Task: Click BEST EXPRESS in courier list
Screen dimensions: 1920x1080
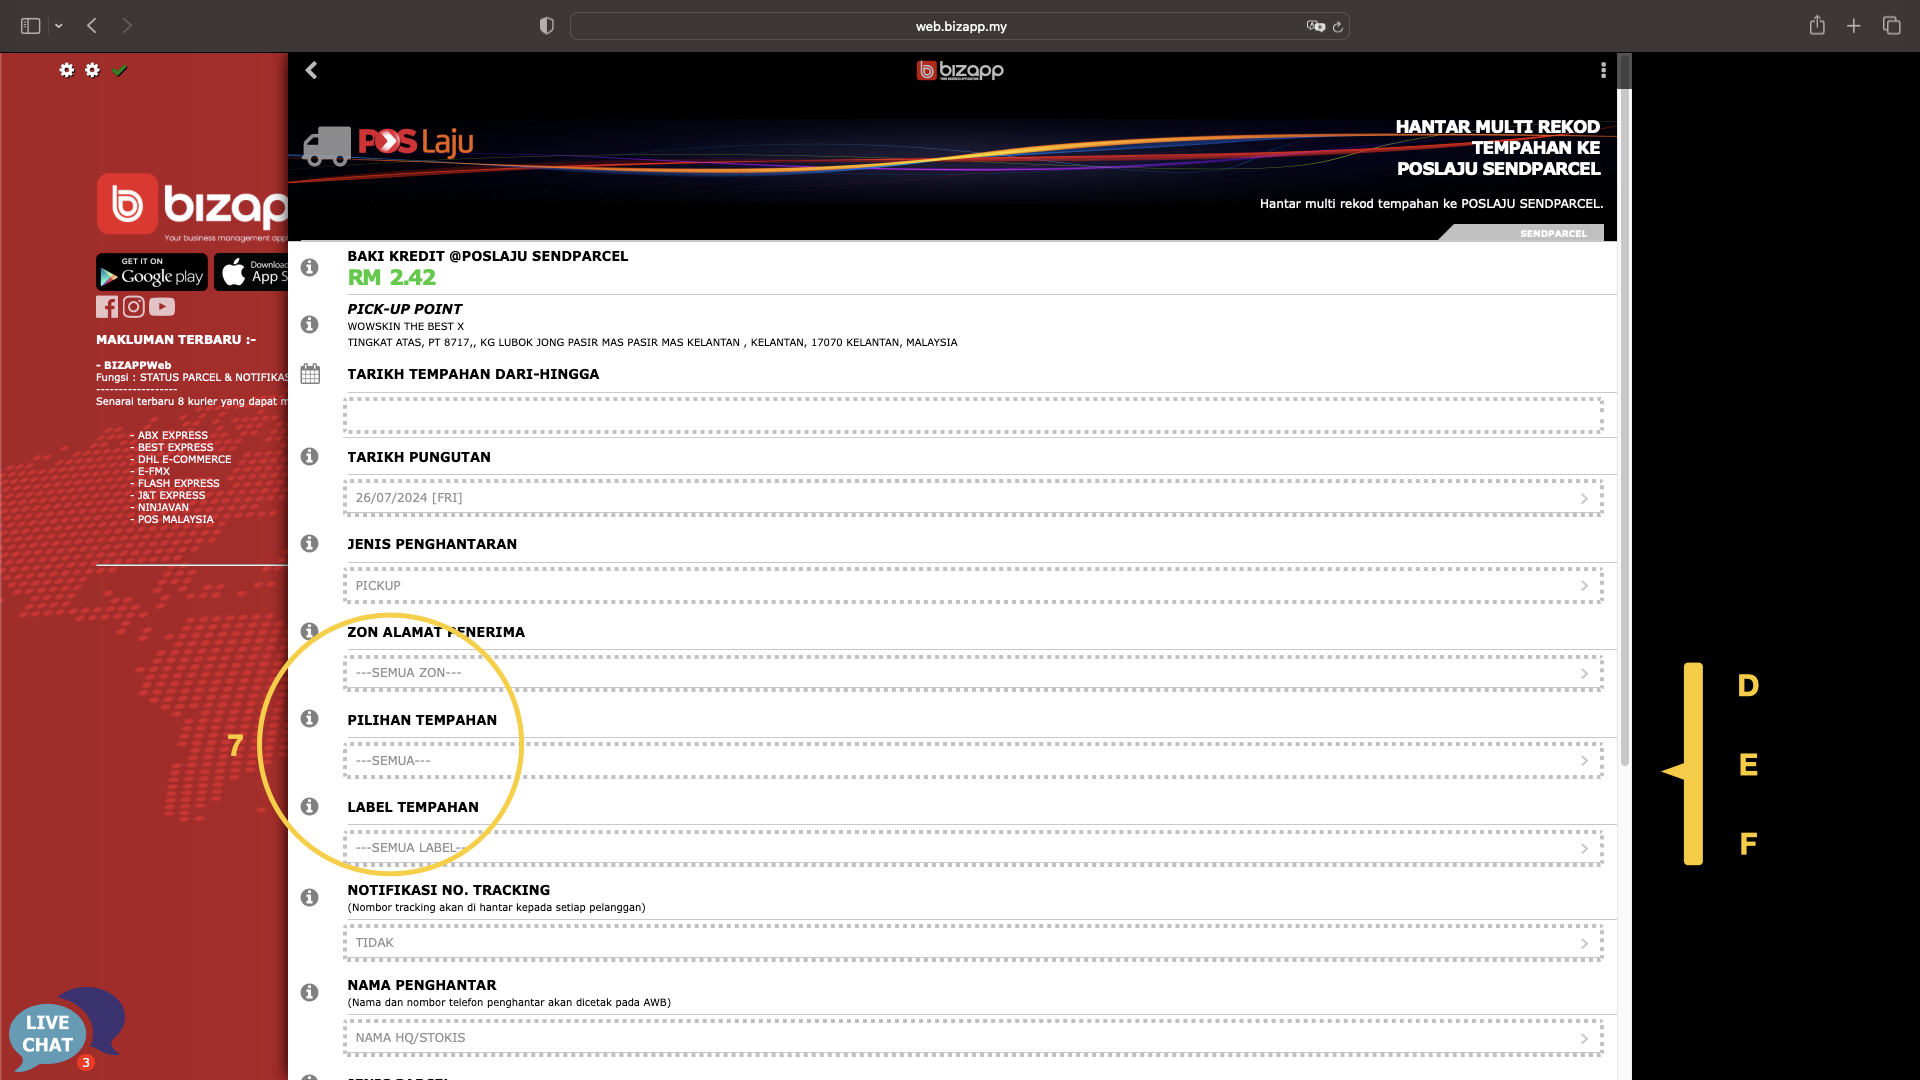Action: 175,448
